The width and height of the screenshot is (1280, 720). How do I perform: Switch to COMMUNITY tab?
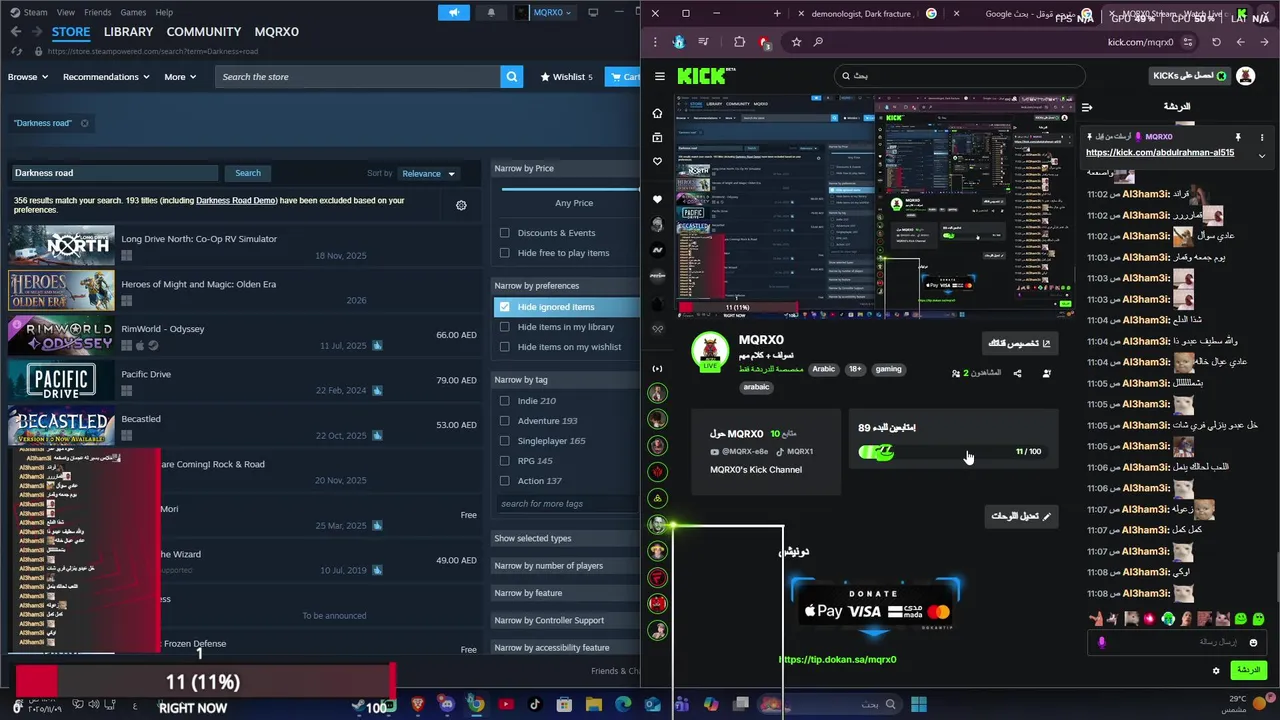pyautogui.click(x=204, y=32)
